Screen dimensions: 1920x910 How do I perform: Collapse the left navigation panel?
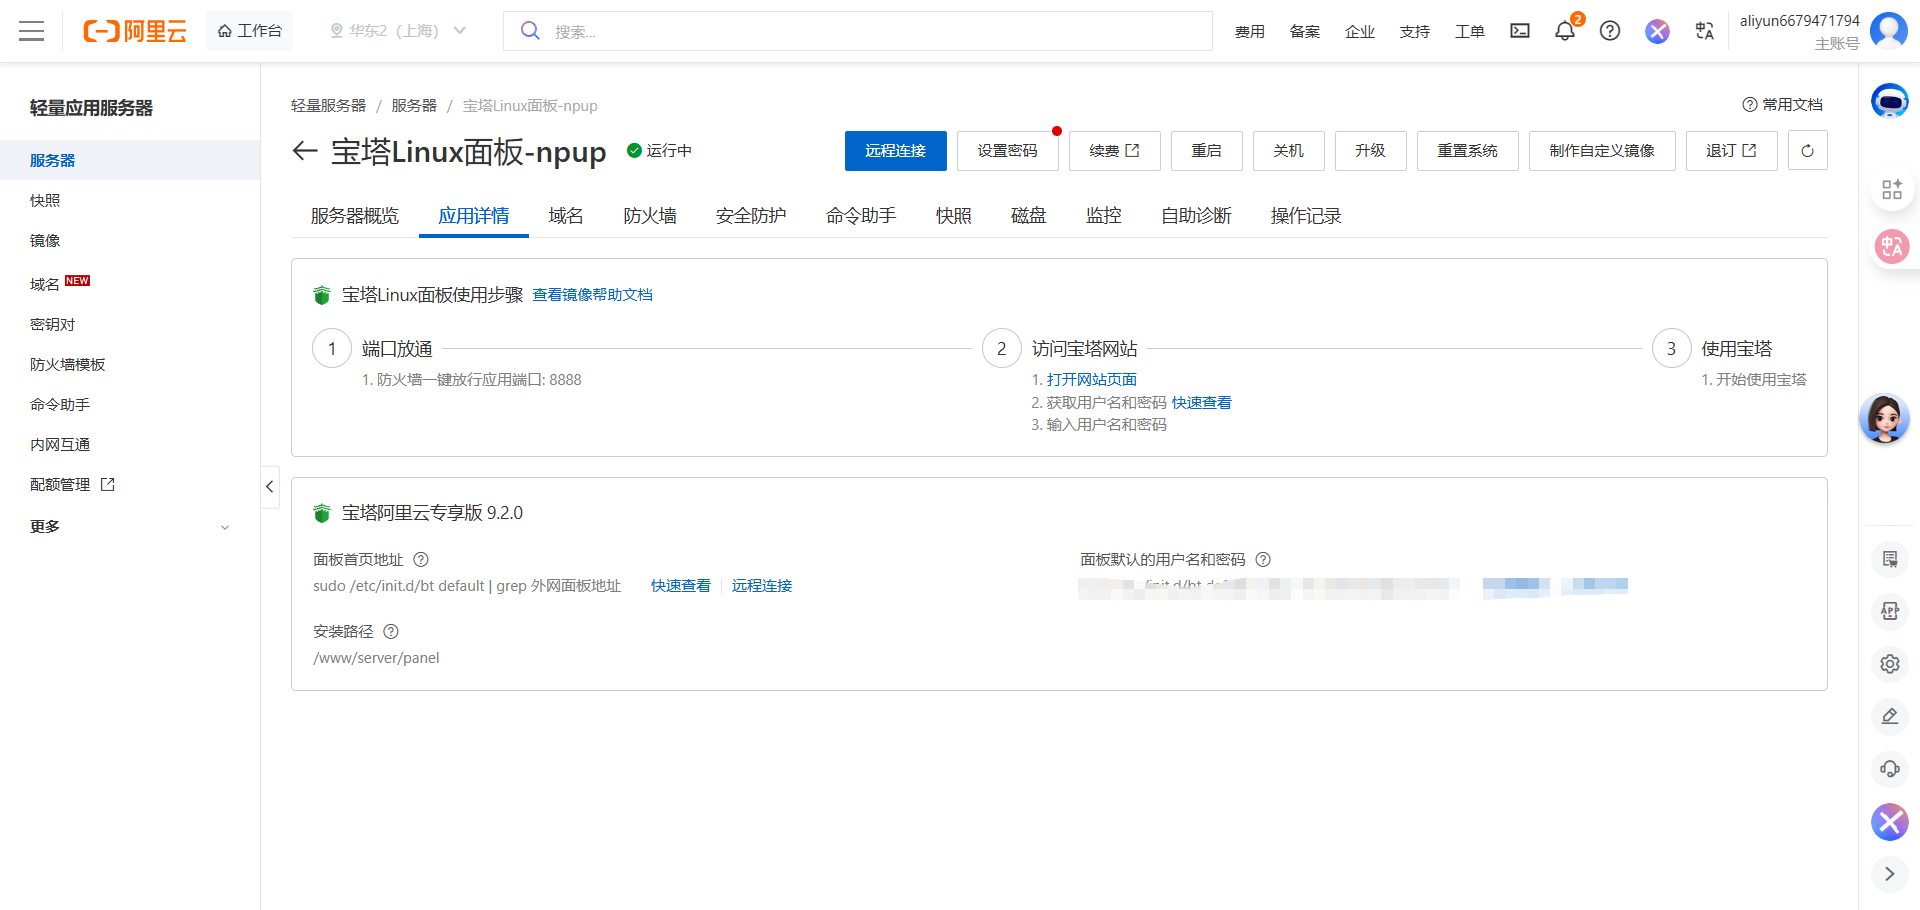[x=270, y=487]
